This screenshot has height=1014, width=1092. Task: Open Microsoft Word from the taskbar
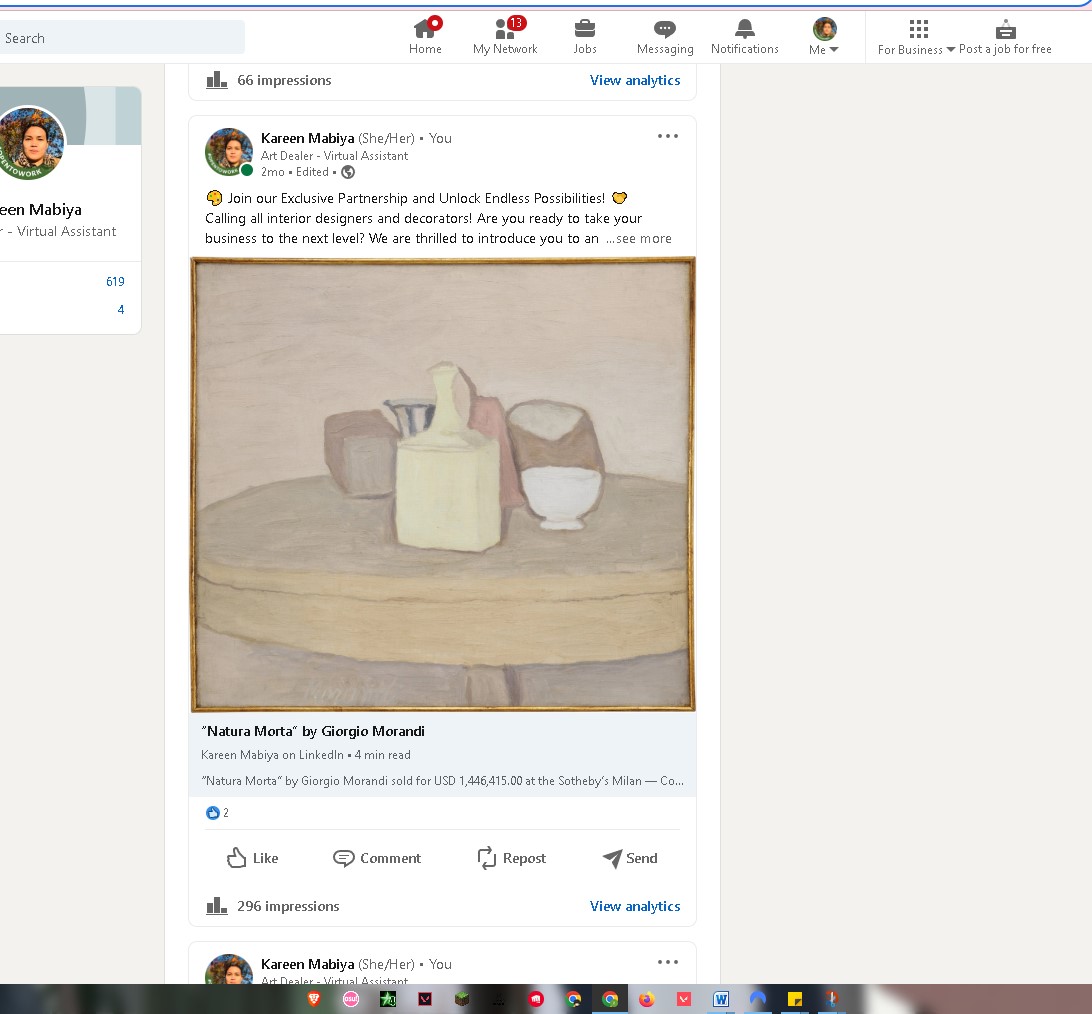click(x=721, y=999)
